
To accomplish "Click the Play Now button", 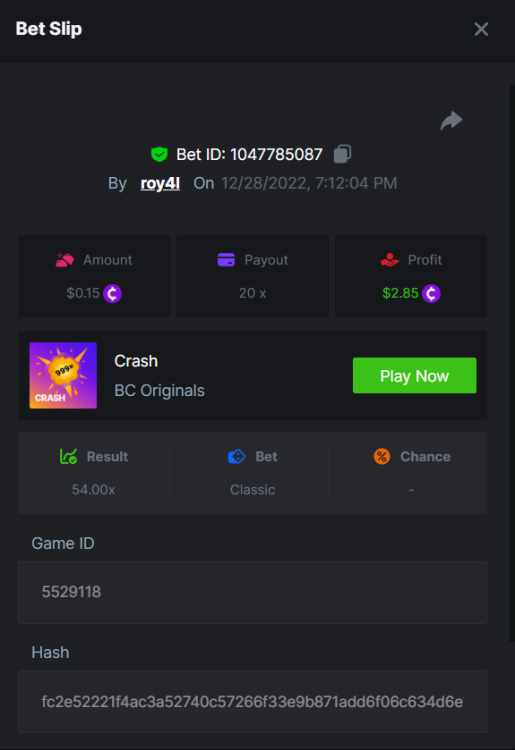I will coord(415,375).
